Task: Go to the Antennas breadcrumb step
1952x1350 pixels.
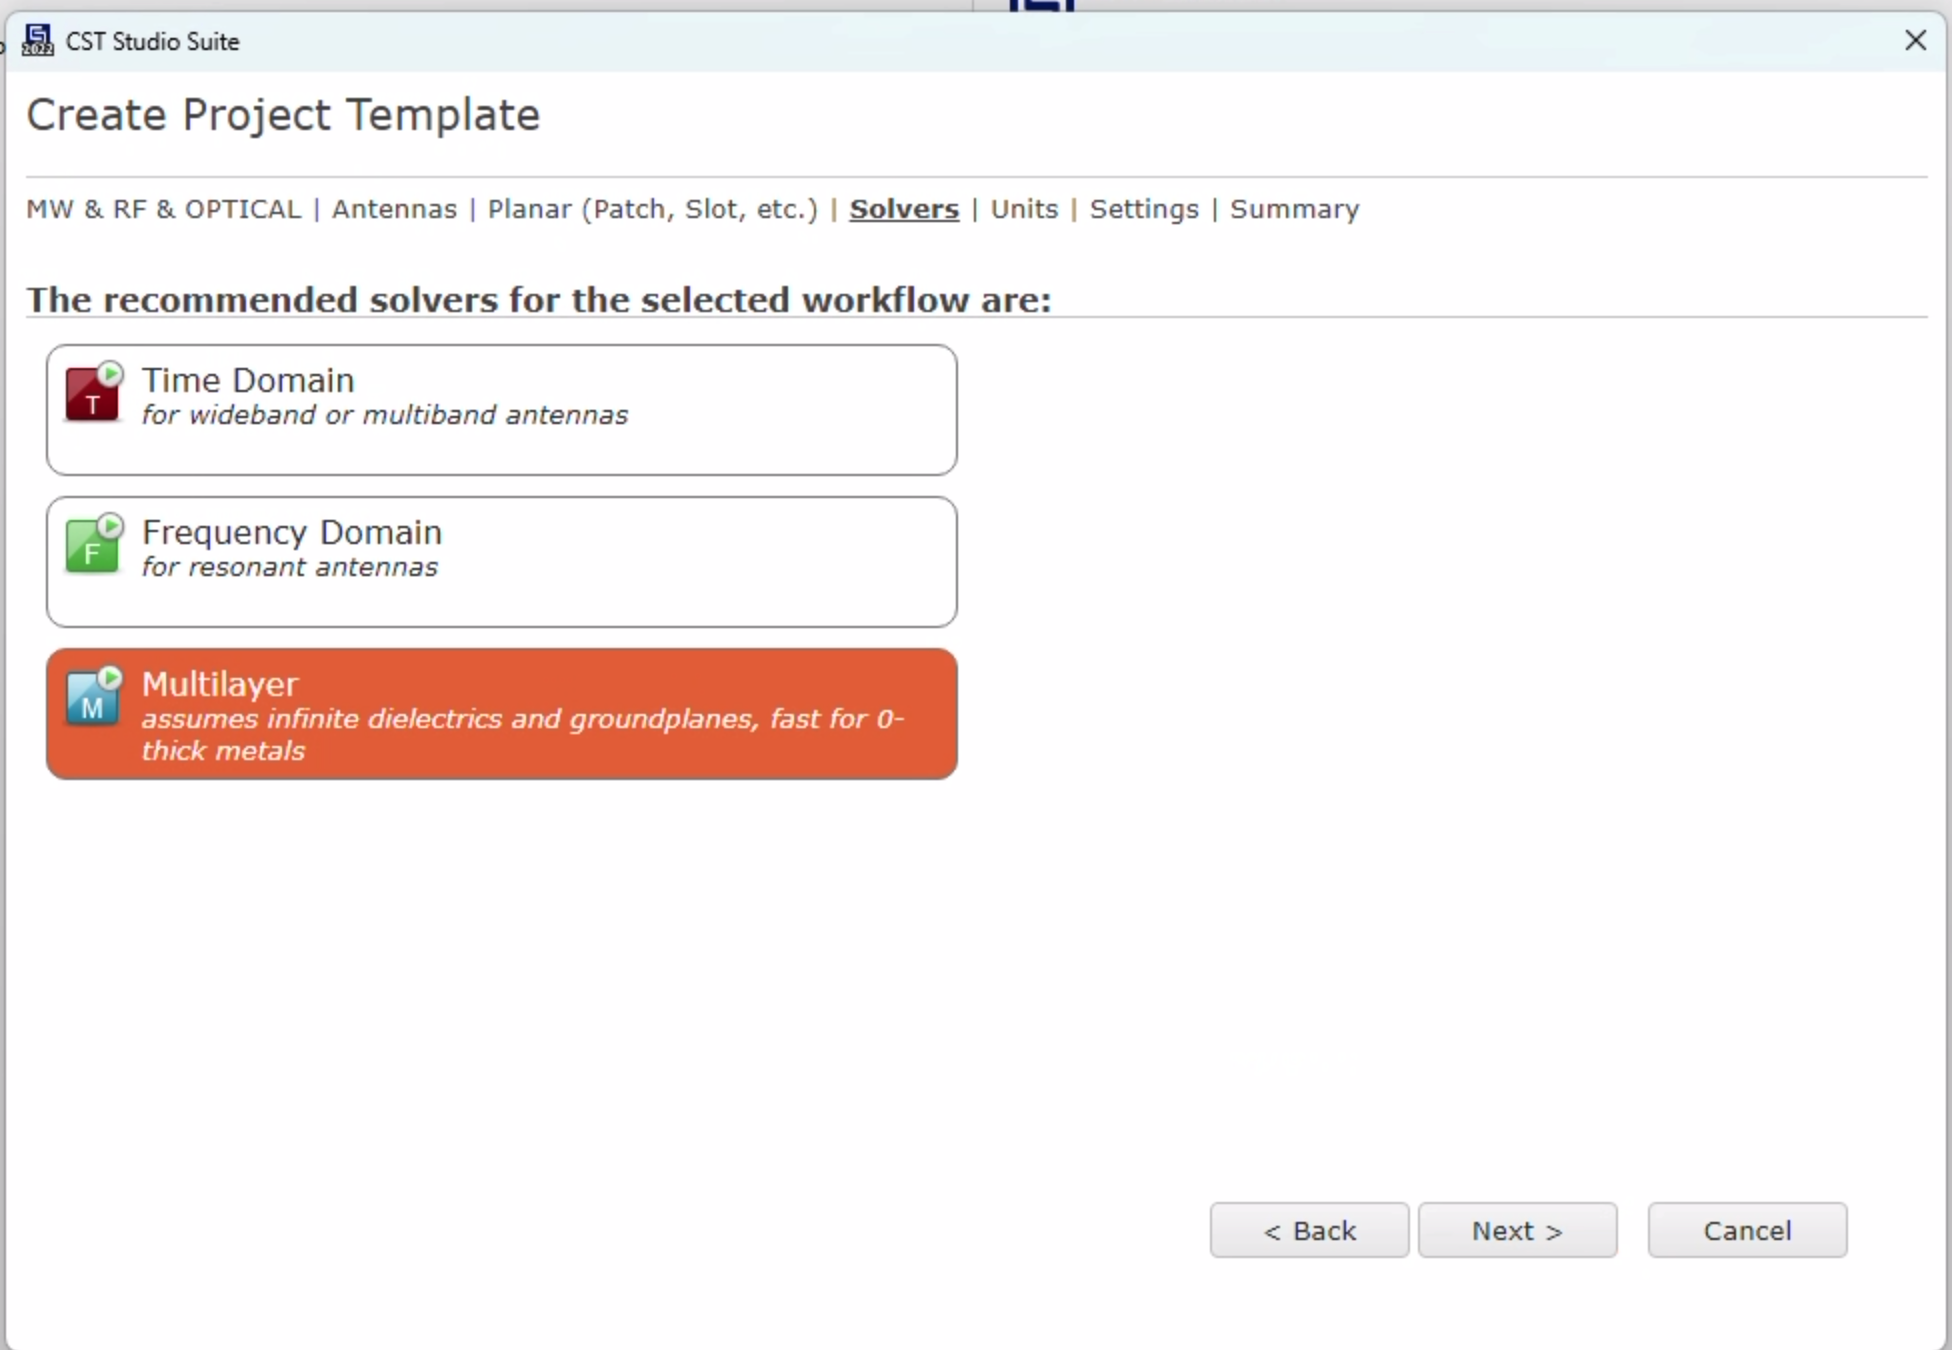Action: [394, 209]
